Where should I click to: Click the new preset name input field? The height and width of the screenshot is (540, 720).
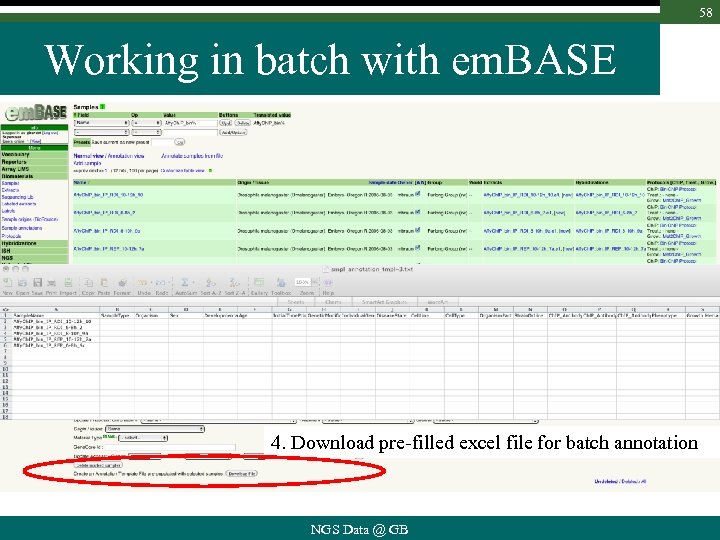(162, 142)
